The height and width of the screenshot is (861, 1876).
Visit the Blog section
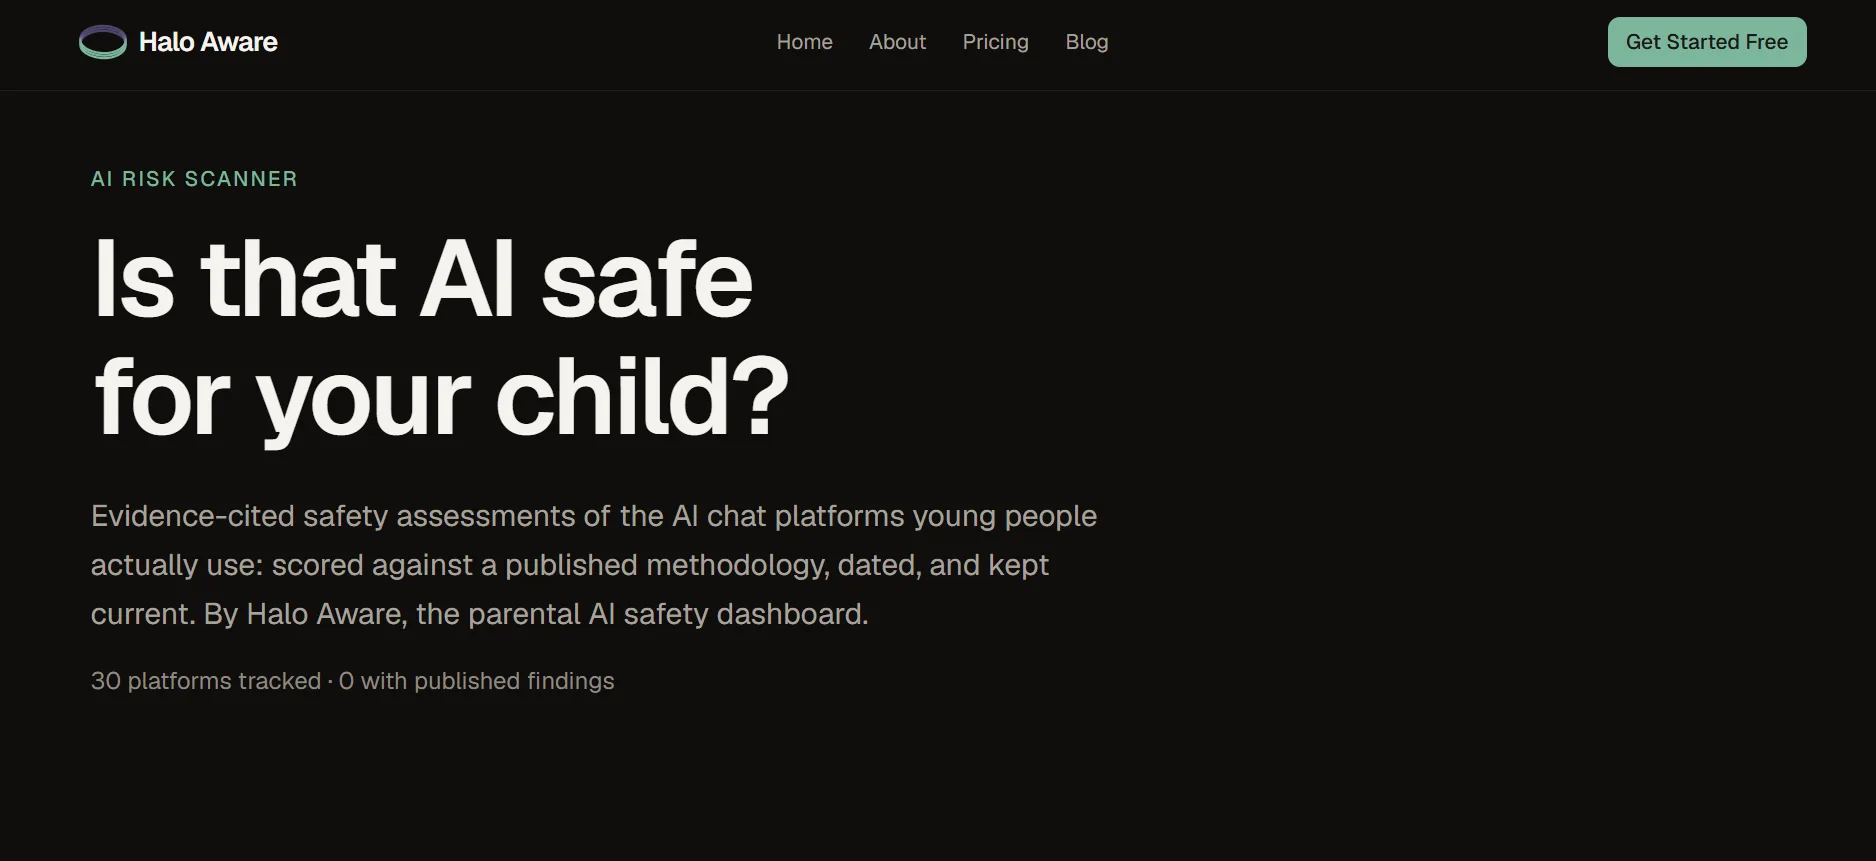pyautogui.click(x=1087, y=42)
